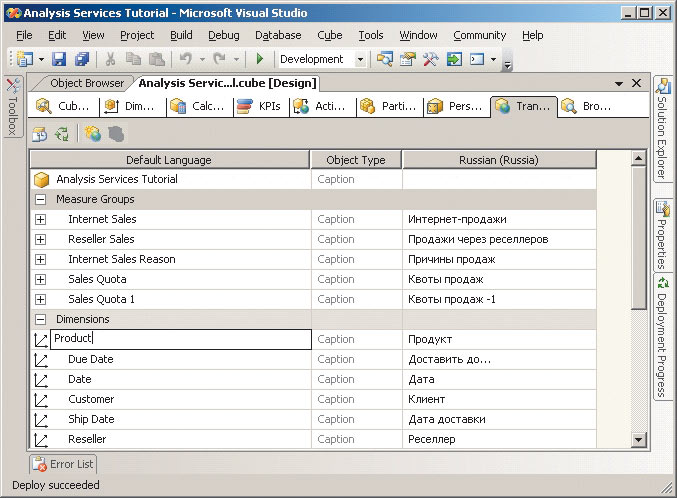Click the Cut scissors icon

(x=111, y=59)
